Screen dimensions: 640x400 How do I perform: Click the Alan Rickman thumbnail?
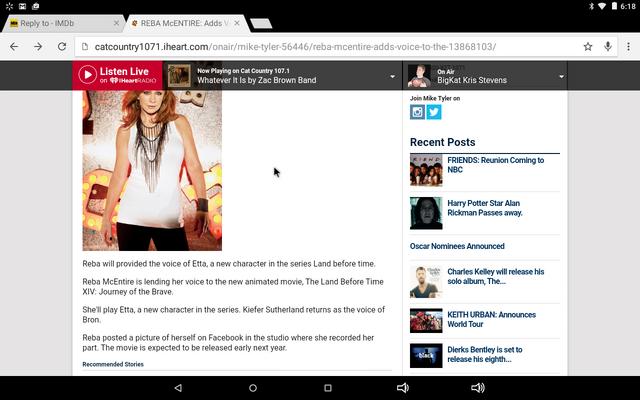coord(426,213)
